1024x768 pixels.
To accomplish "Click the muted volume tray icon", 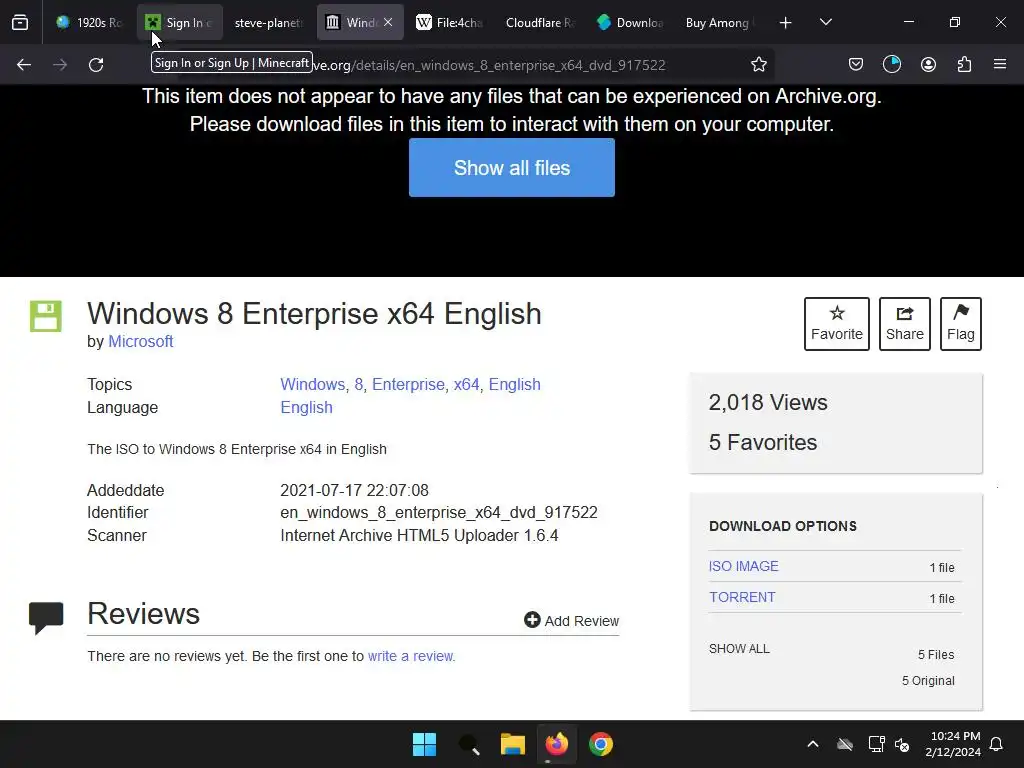I will [902, 744].
